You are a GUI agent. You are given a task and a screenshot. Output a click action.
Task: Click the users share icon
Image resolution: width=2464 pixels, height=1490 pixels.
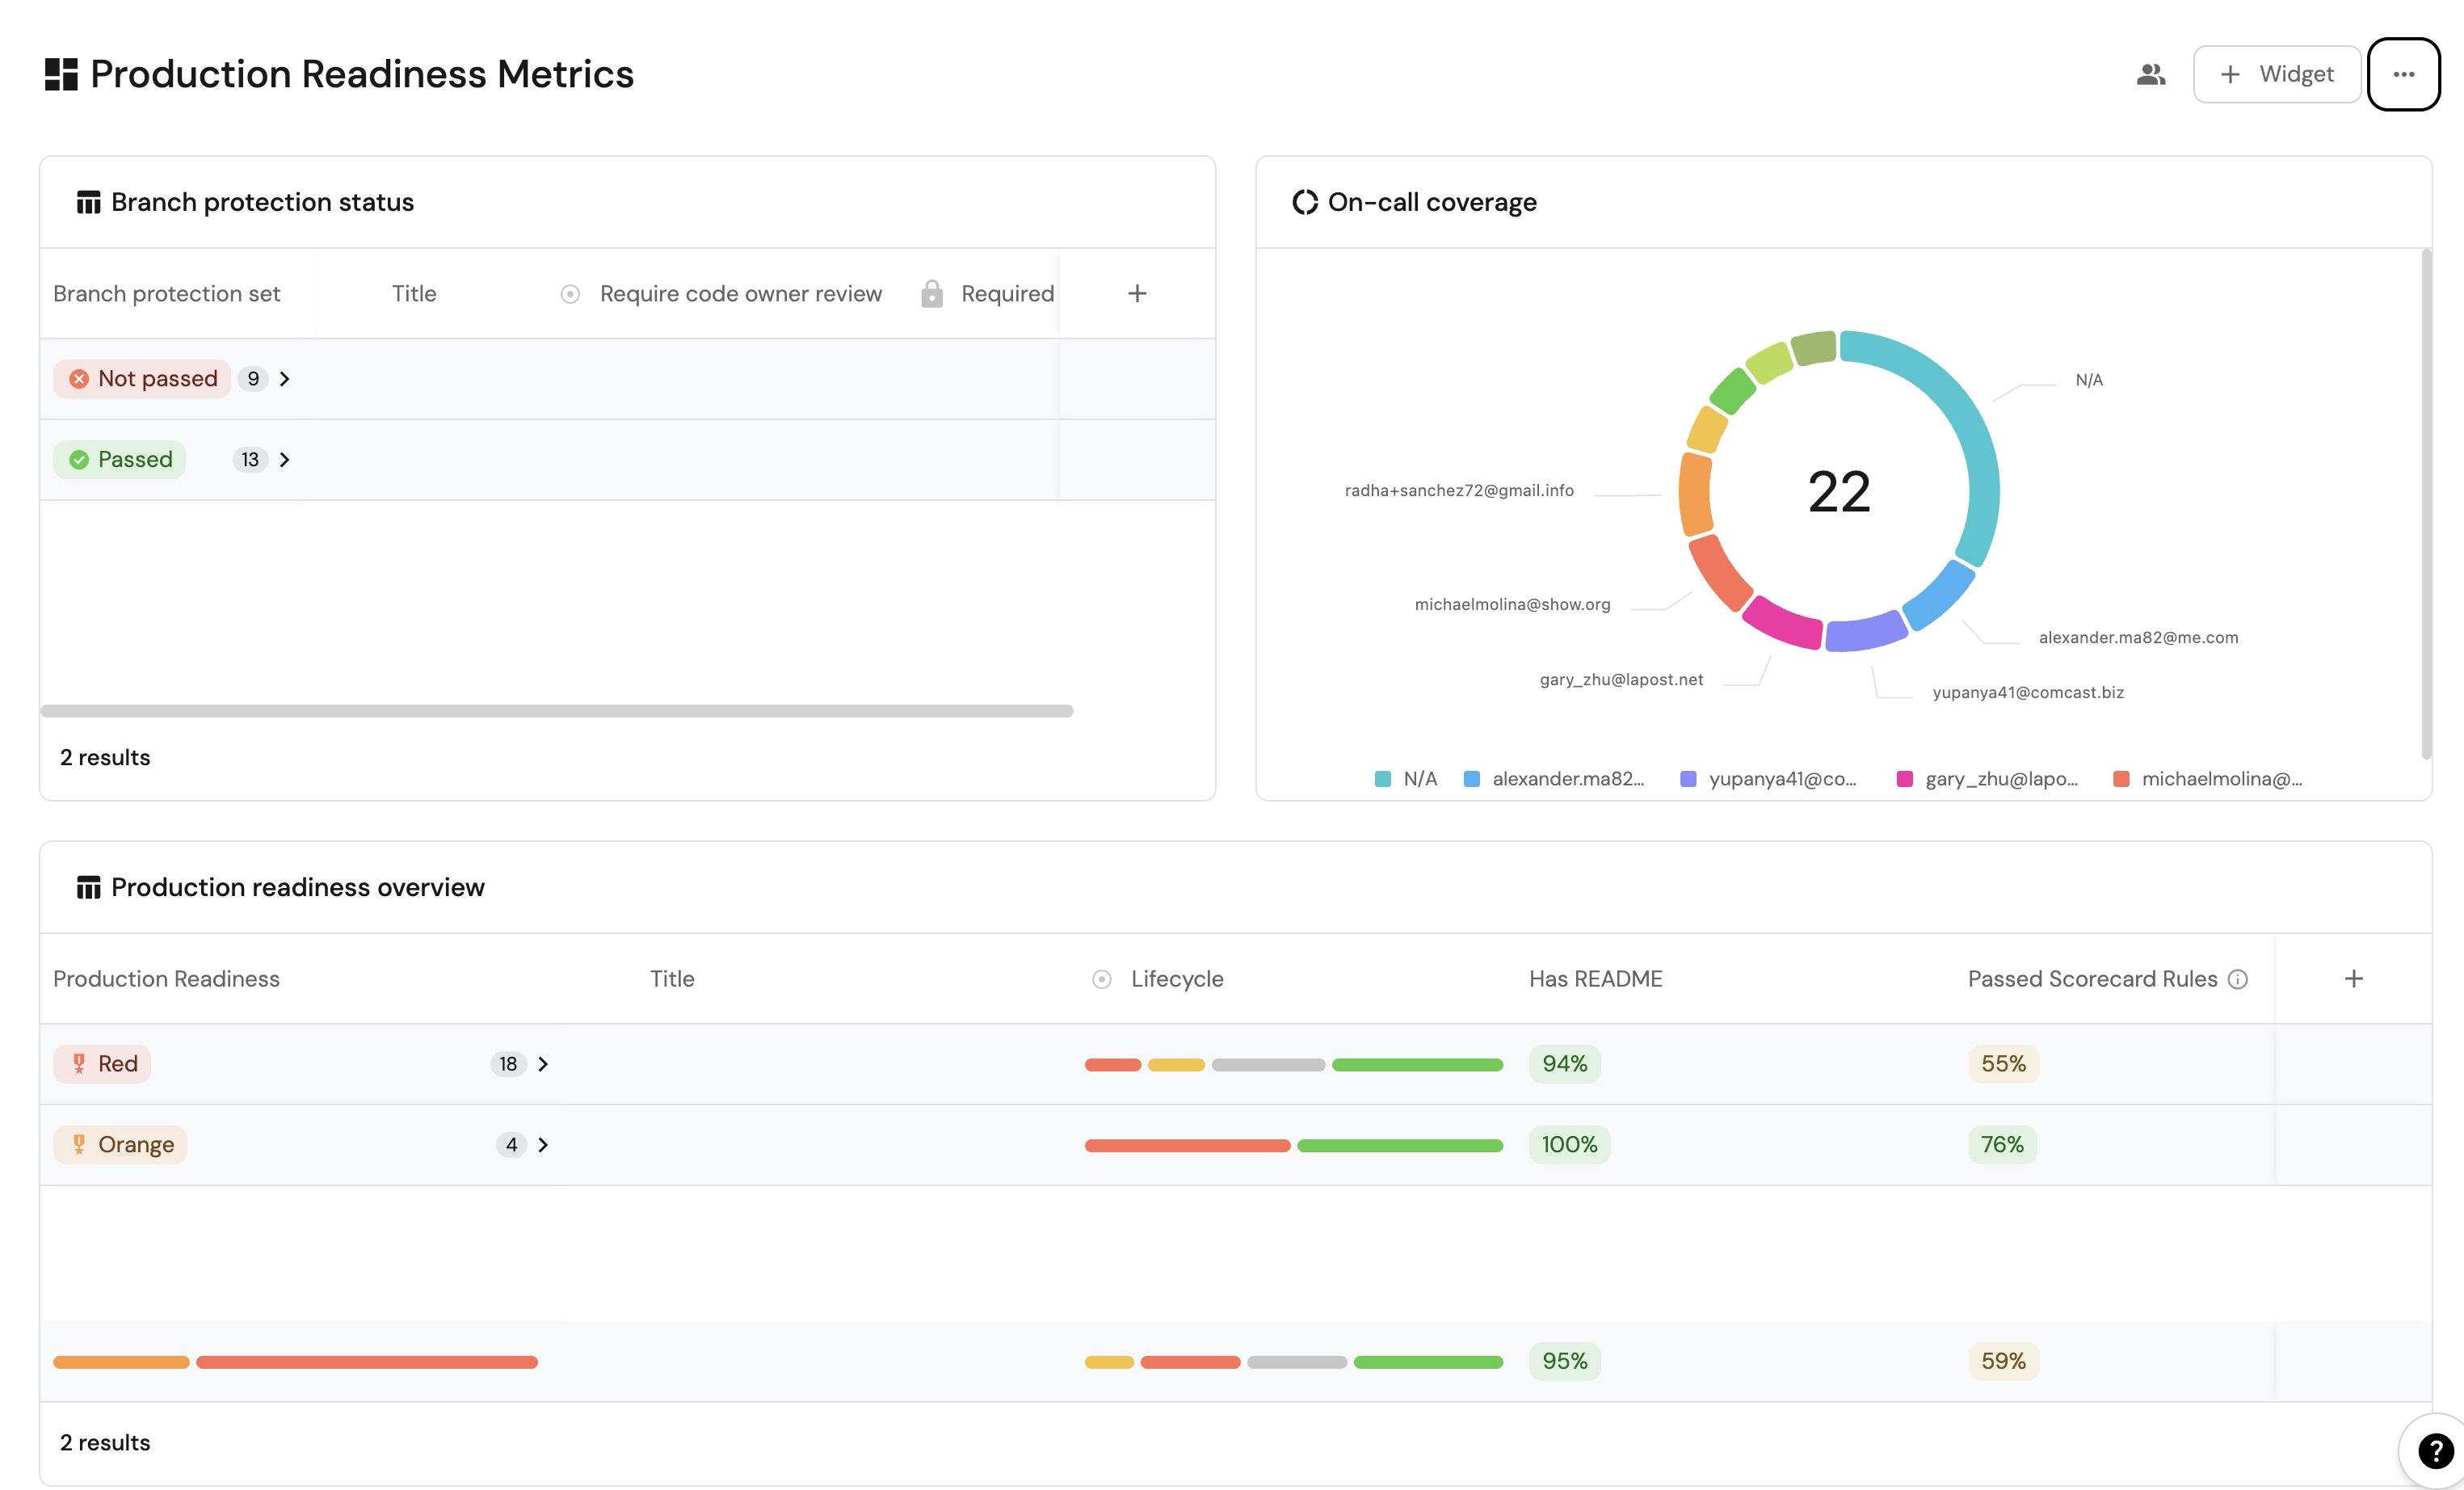2150,74
